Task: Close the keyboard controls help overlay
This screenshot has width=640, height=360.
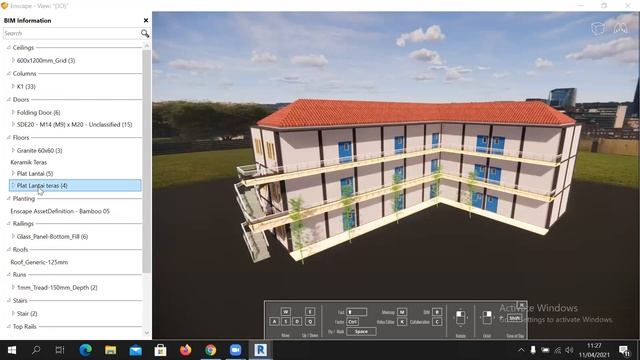Action: coord(521,305)
